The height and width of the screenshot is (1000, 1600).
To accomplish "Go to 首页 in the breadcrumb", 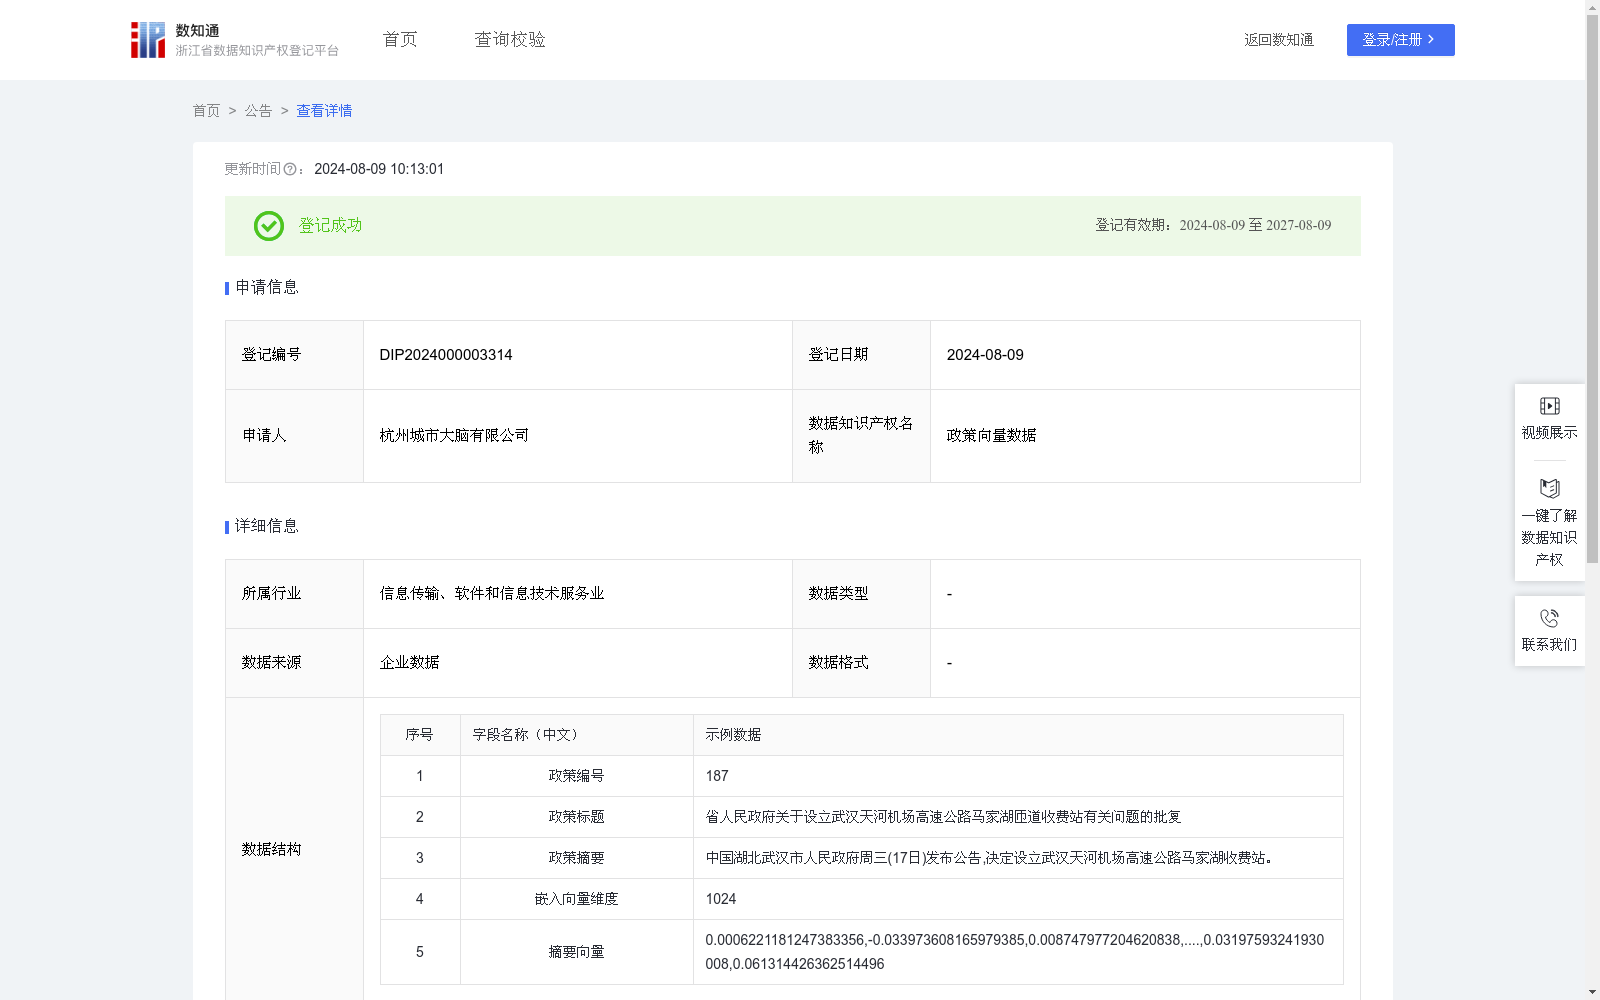I will [206, 111].
